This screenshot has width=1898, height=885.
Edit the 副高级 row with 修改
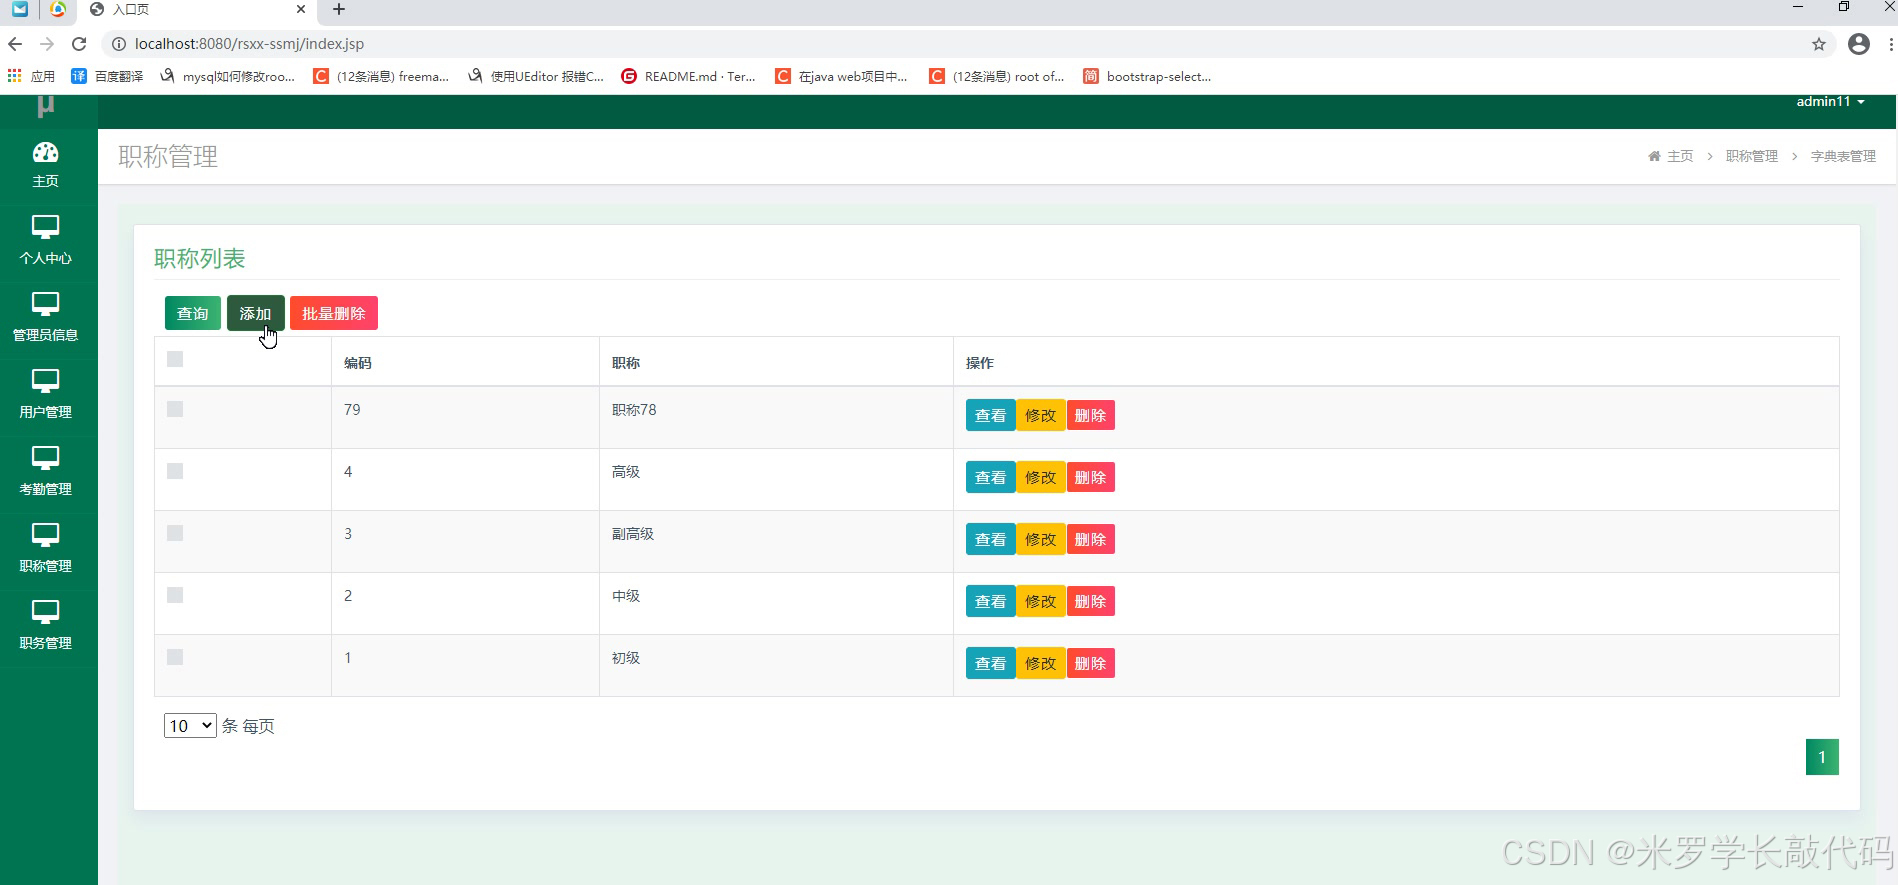tap(1040, 539)
